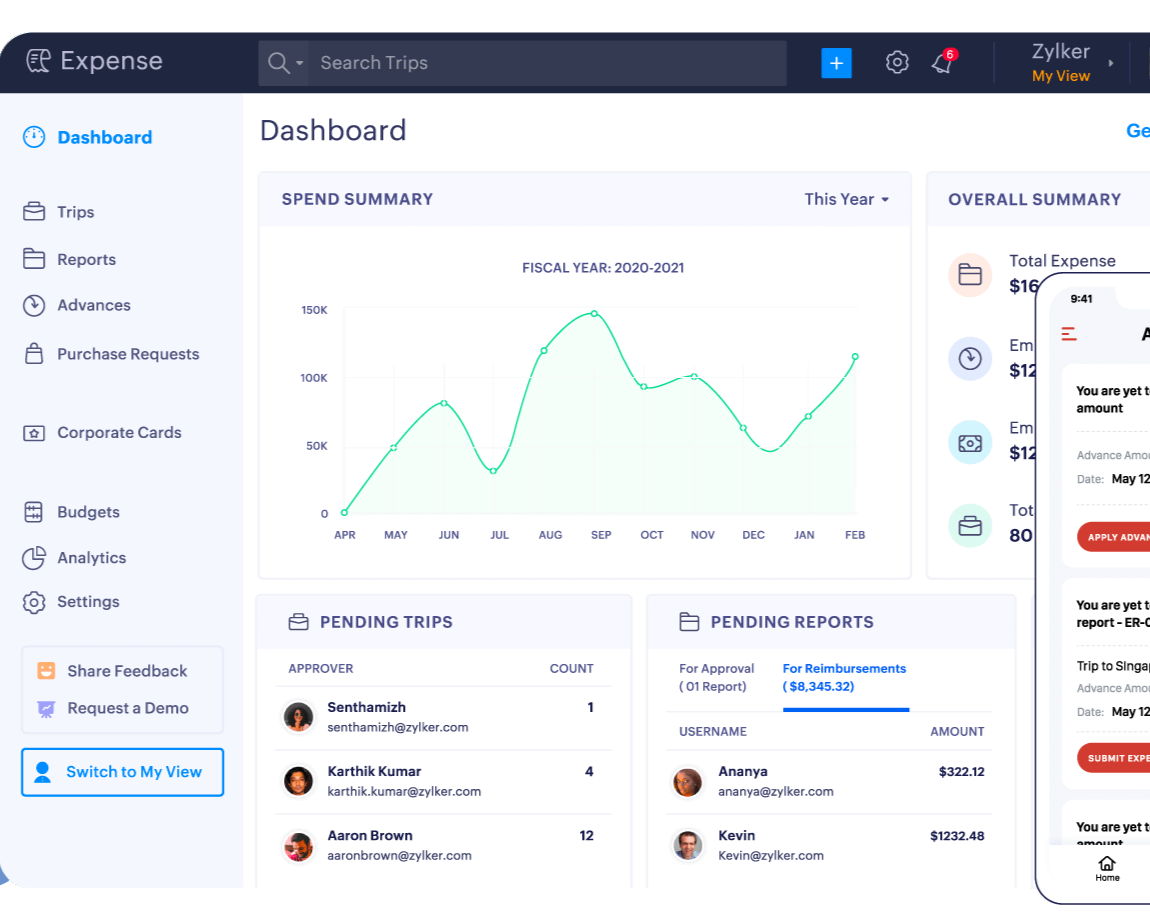The height and width of the screenshot is (920, 1150).
Task: Tap the hamburger menu in mobile preview
Action: click(x=1069, y=334)
